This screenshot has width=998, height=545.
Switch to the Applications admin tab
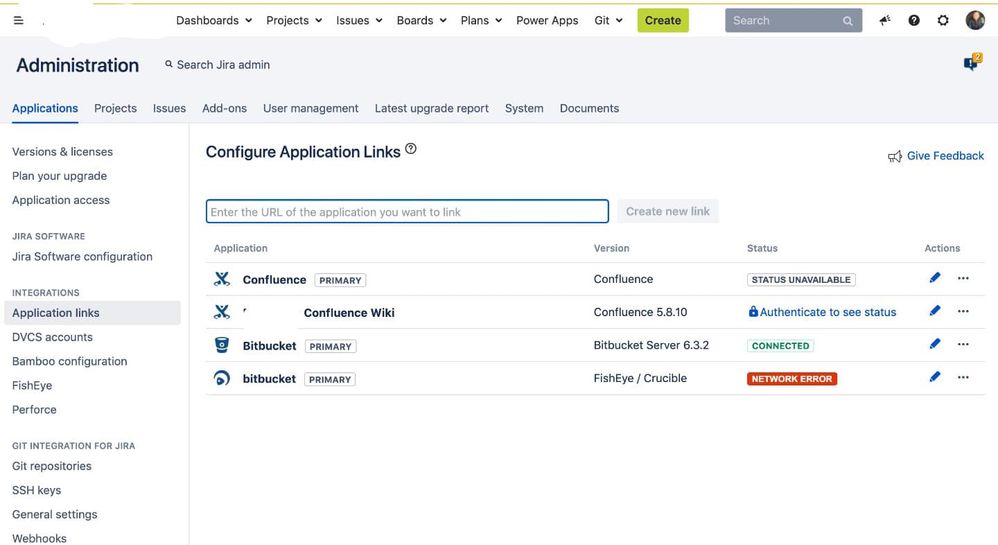(x=45, y=108)
